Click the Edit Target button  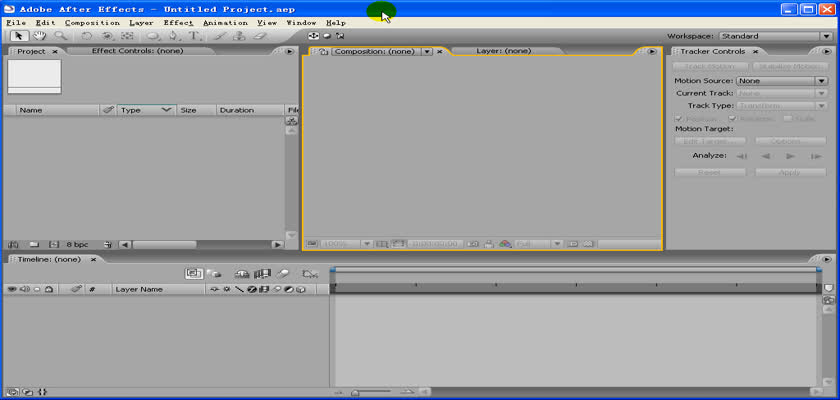coord(710,141)
